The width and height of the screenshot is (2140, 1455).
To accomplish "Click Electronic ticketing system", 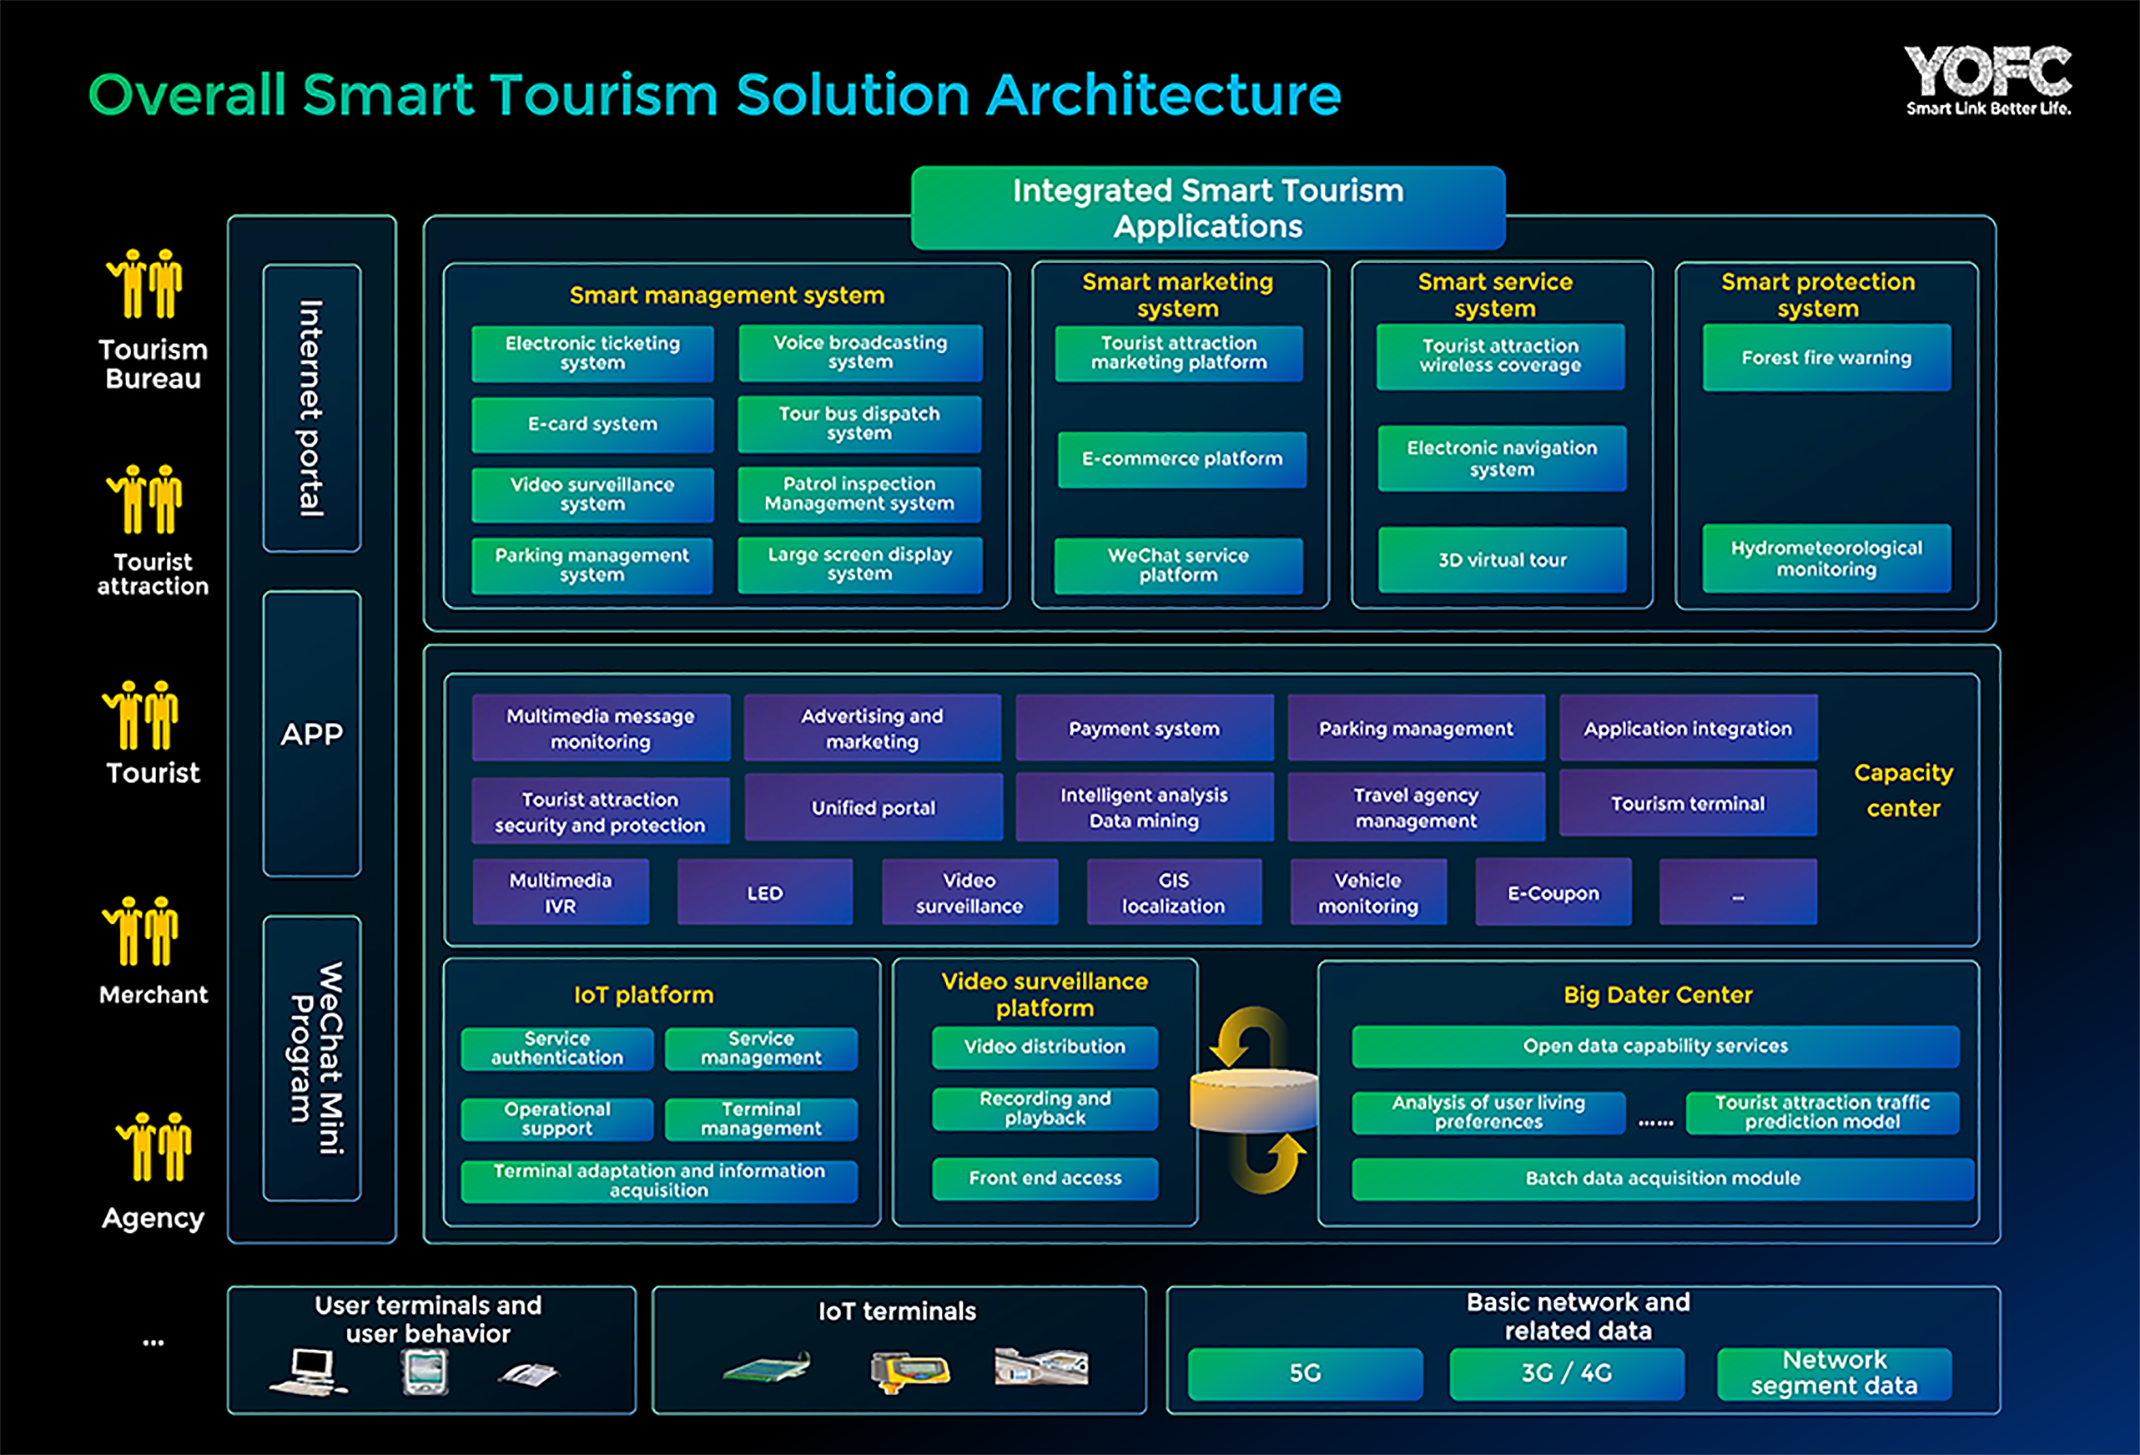I will (593, 353).
